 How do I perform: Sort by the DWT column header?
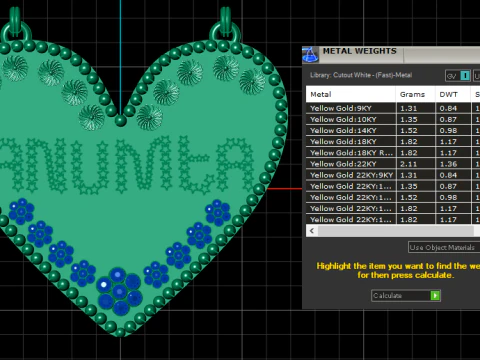click(453, 94)
